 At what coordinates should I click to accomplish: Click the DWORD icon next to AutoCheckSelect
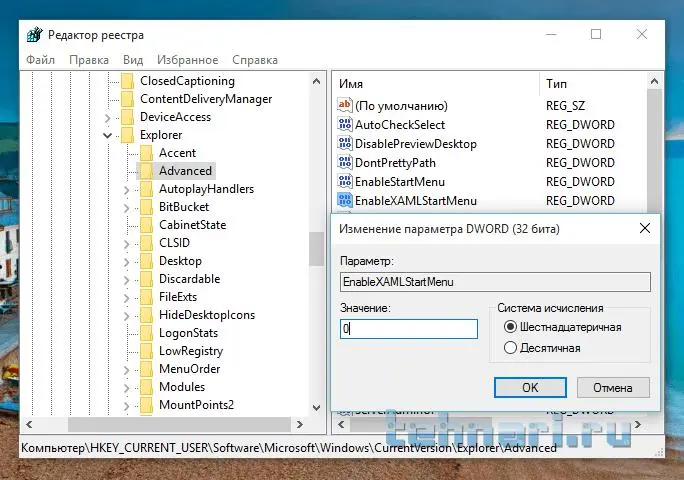(x=345, y=124)
